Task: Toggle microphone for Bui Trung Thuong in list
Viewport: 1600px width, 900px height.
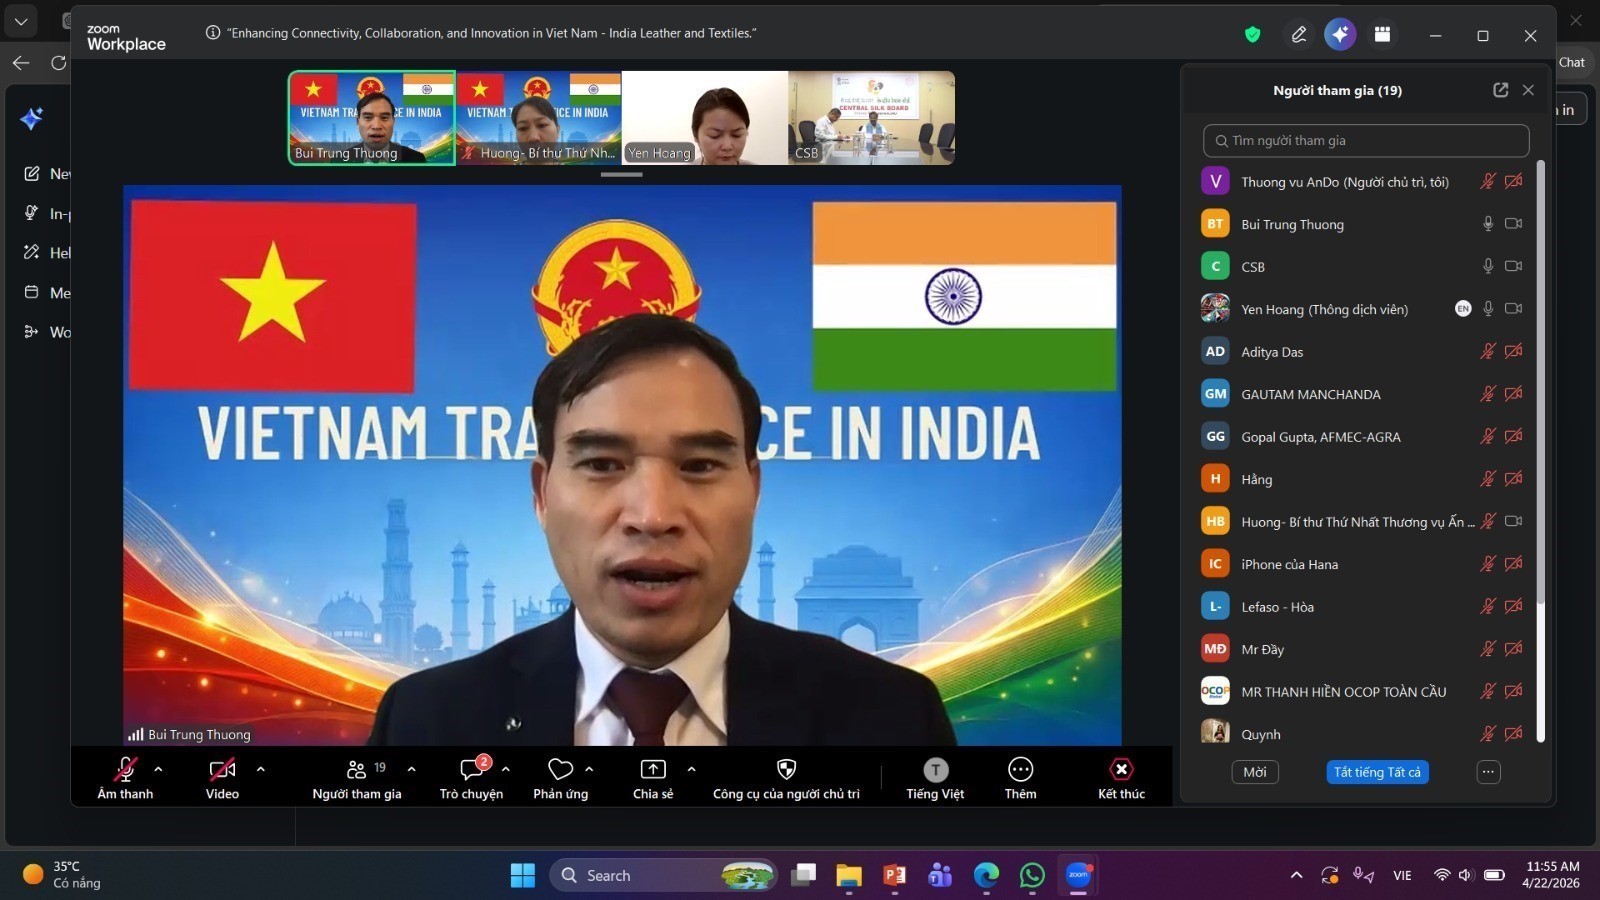Action: tap(1488, 224)
